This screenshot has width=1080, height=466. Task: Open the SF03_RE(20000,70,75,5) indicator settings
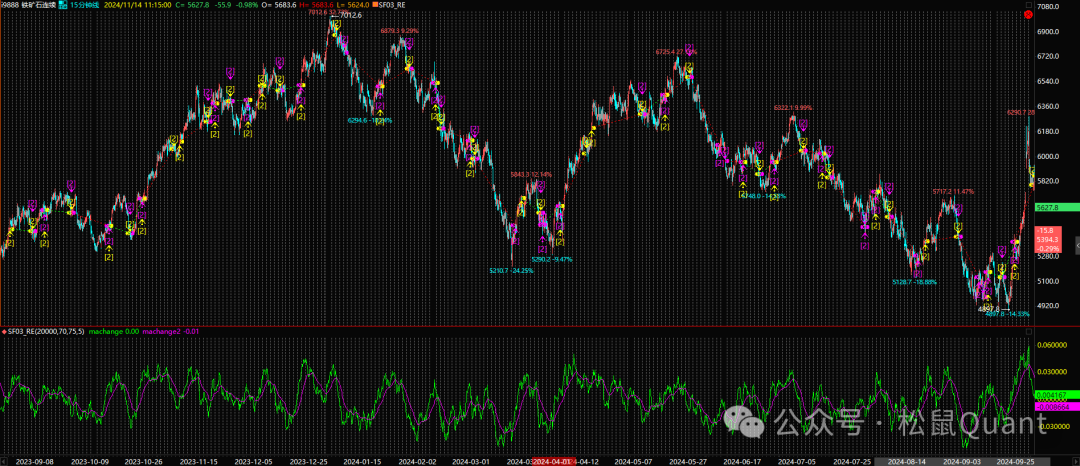[x=46, y=330]
